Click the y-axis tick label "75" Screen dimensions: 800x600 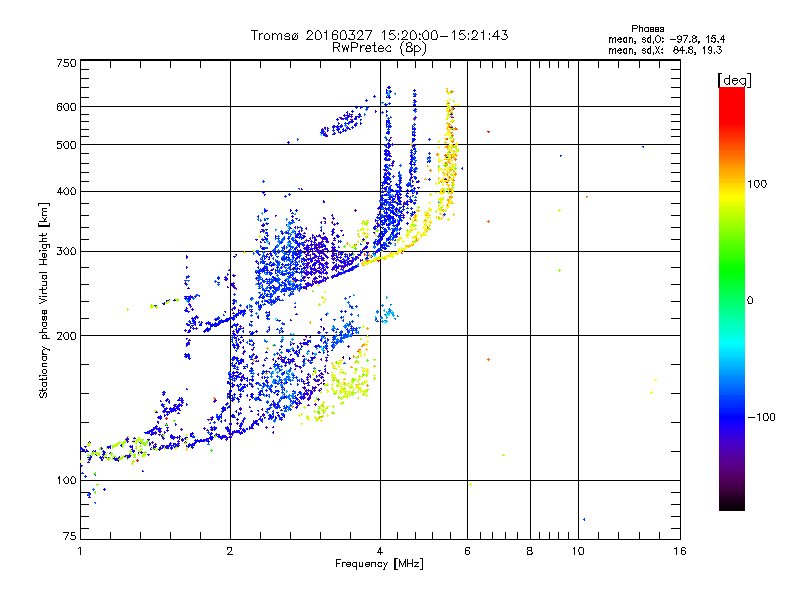click(70, 536)
